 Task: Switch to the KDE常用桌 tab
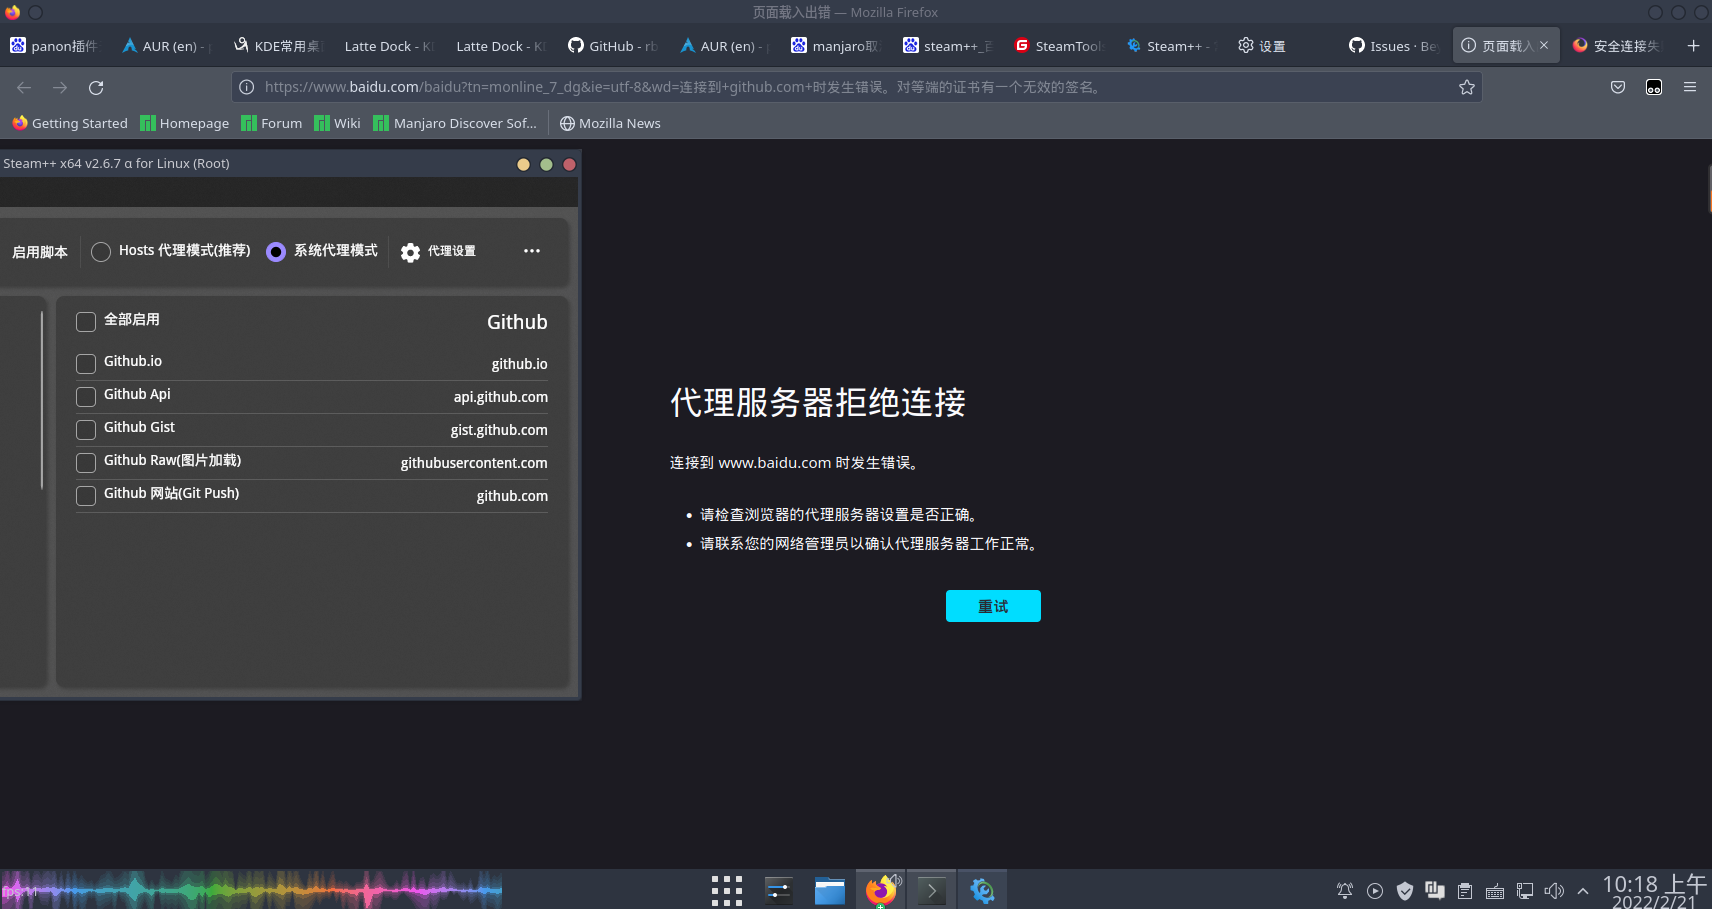278,46
